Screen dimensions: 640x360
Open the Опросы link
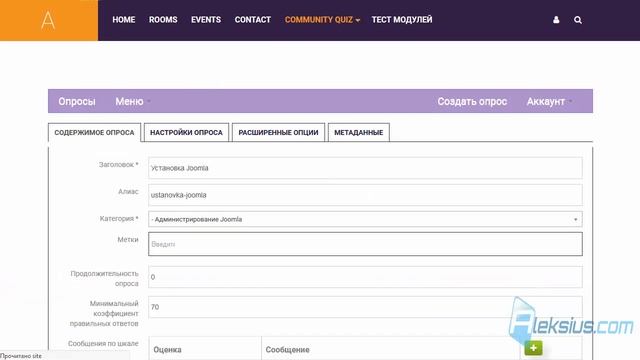click(77, 101)
